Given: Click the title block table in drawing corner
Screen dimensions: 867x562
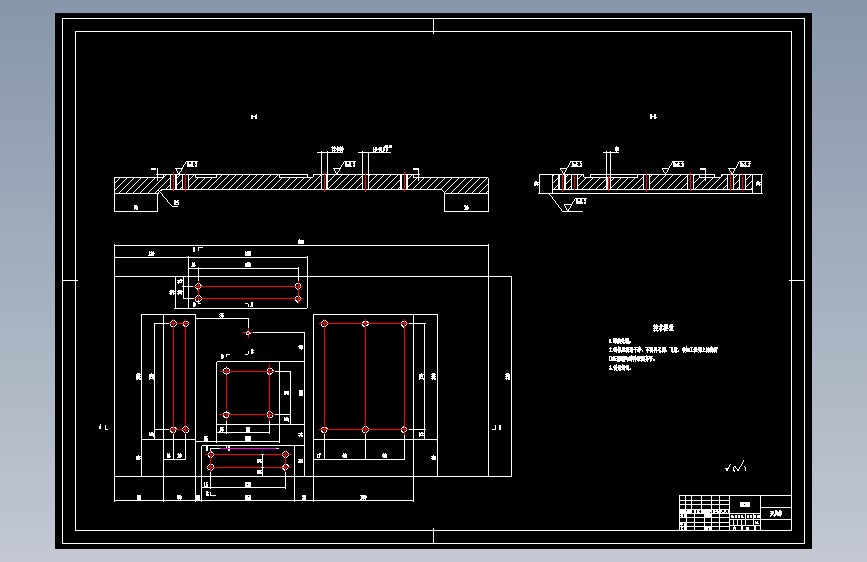Looking at the screenshot, I should click(735, 512).
